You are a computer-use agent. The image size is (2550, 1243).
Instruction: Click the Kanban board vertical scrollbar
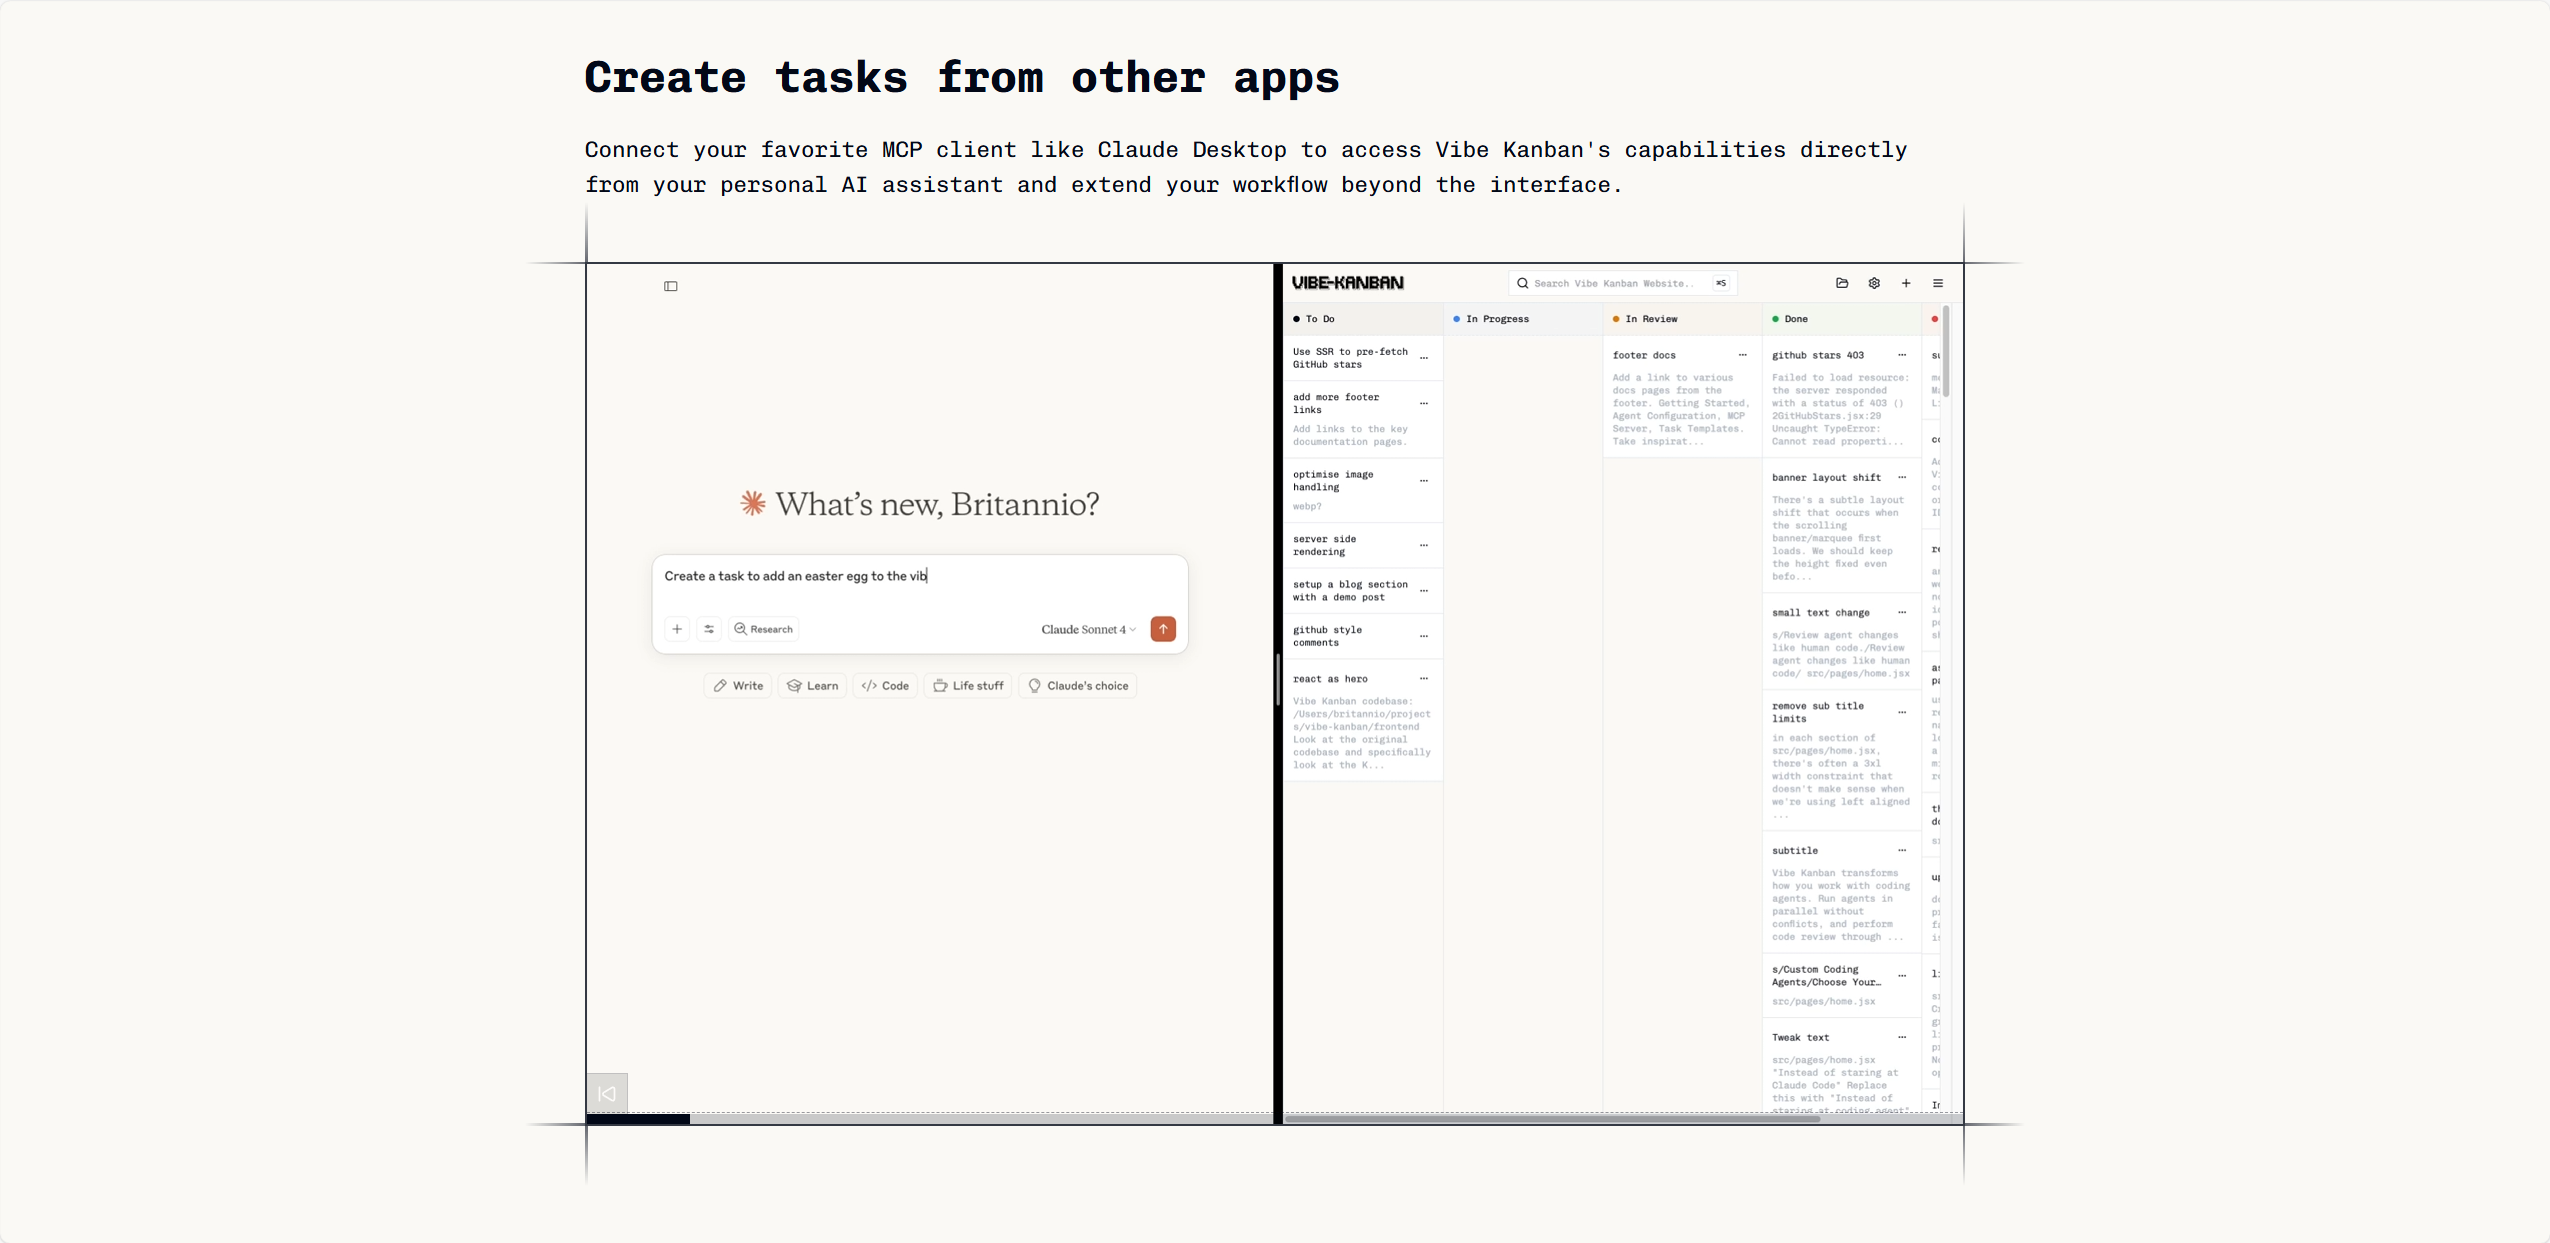click(1946, 352)
